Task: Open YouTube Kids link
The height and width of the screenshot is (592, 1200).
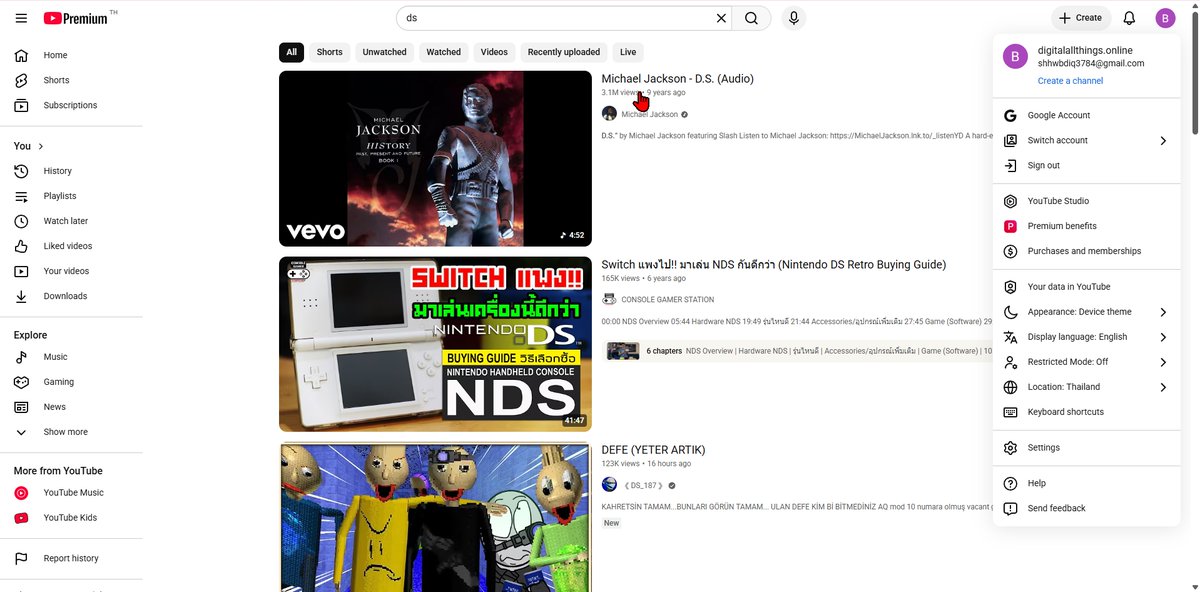Action: pyautogui.click(x=70, y=518)
